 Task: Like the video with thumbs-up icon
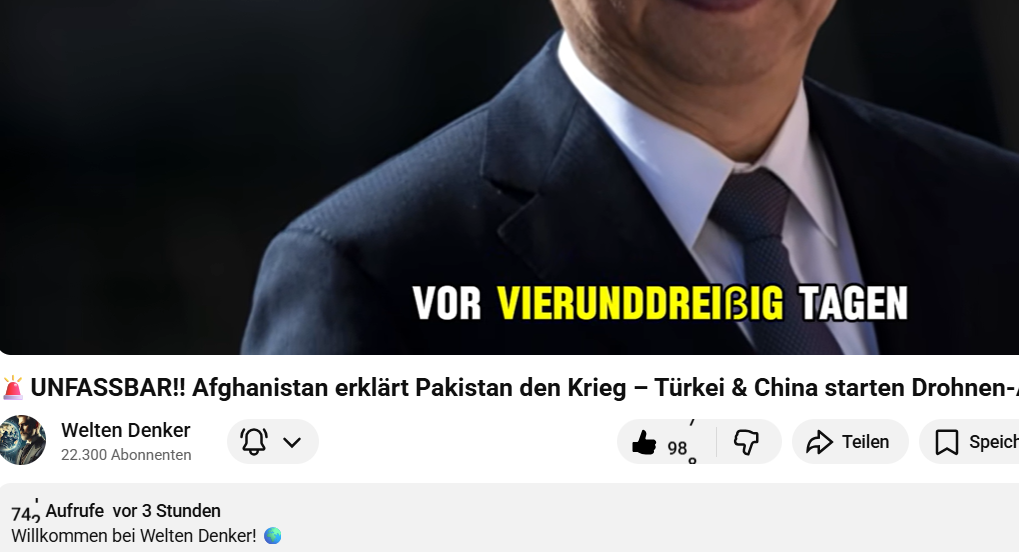[x=644, y=442]
